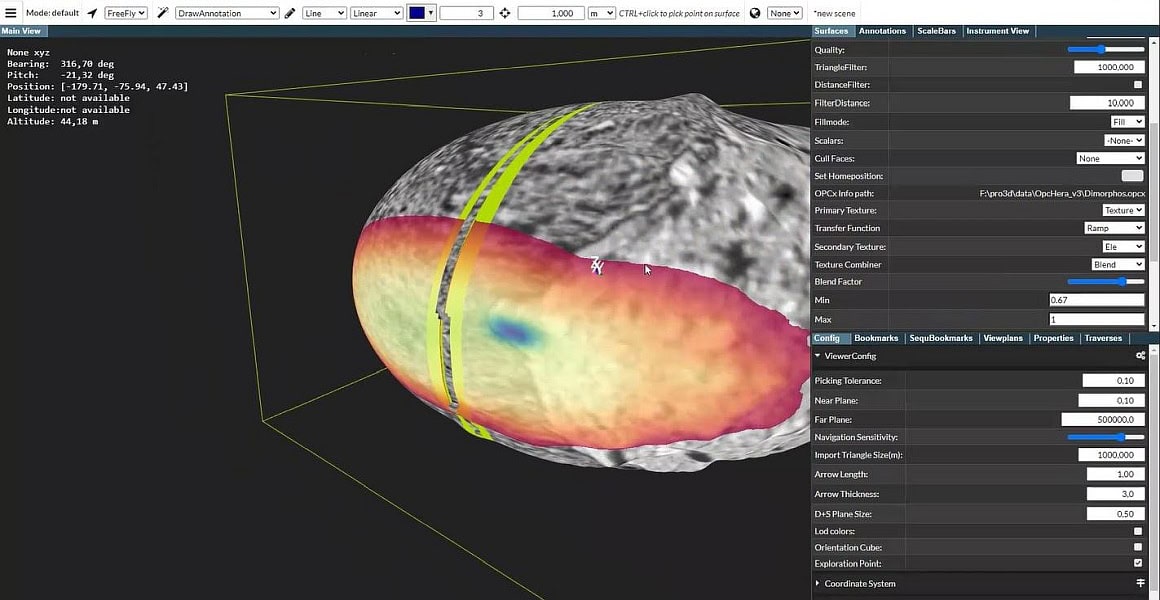Open the hamburger menu
The height and width of the screenshot is (600, 1160).
(10, 12)
